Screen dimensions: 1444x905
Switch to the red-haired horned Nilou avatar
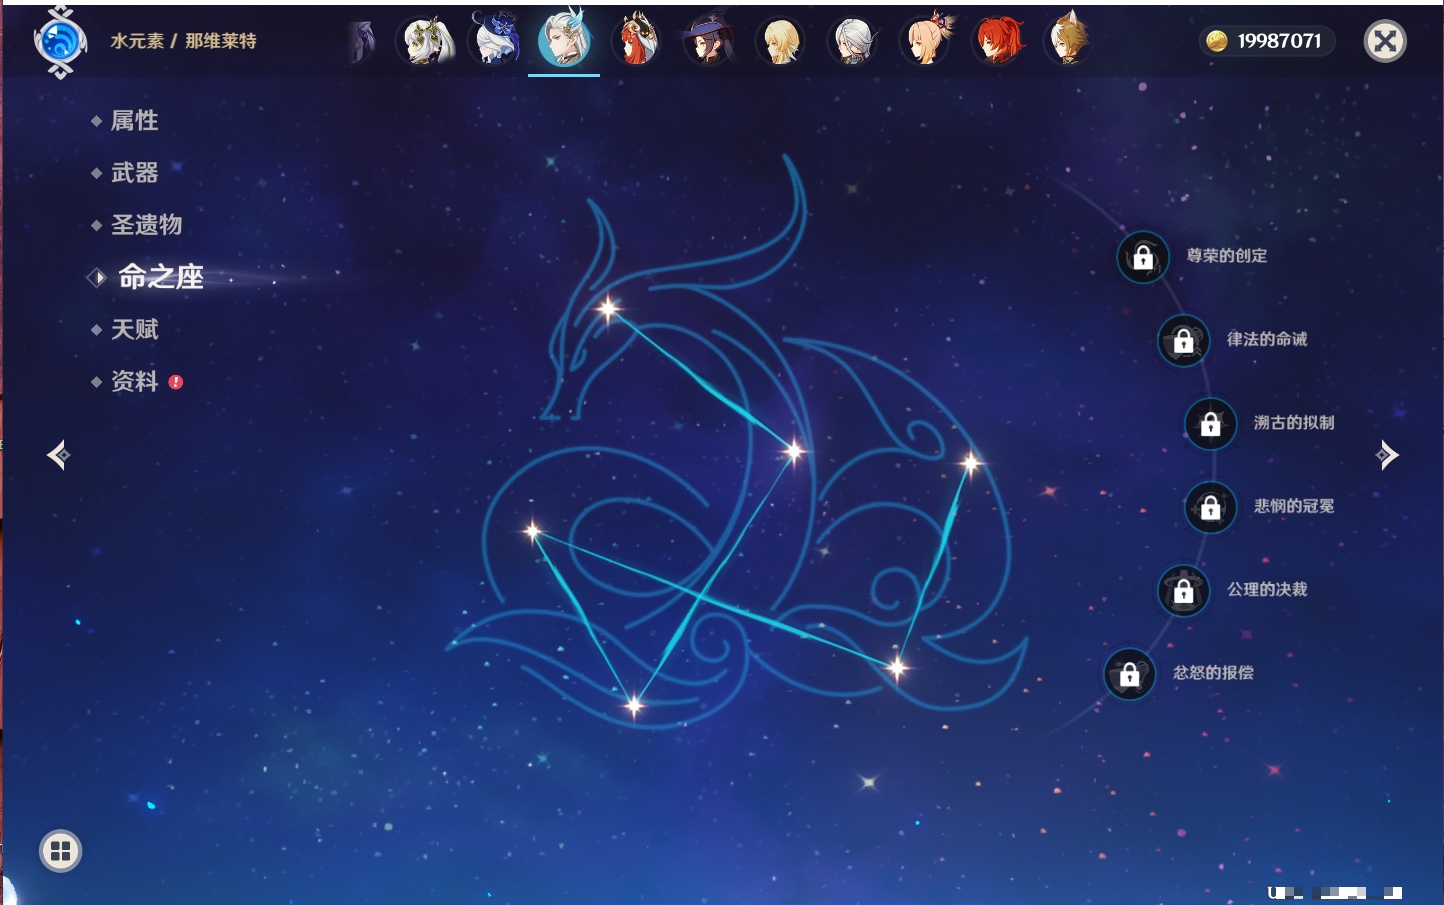coord(637,41)
